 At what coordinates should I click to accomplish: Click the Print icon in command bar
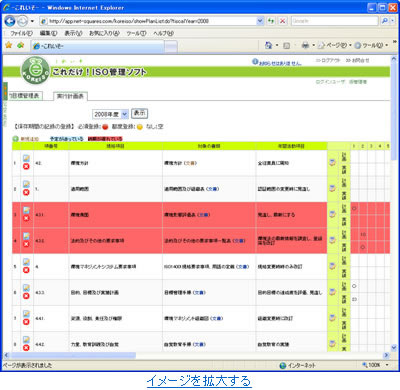pyautogui.click(x=305, y=45)
